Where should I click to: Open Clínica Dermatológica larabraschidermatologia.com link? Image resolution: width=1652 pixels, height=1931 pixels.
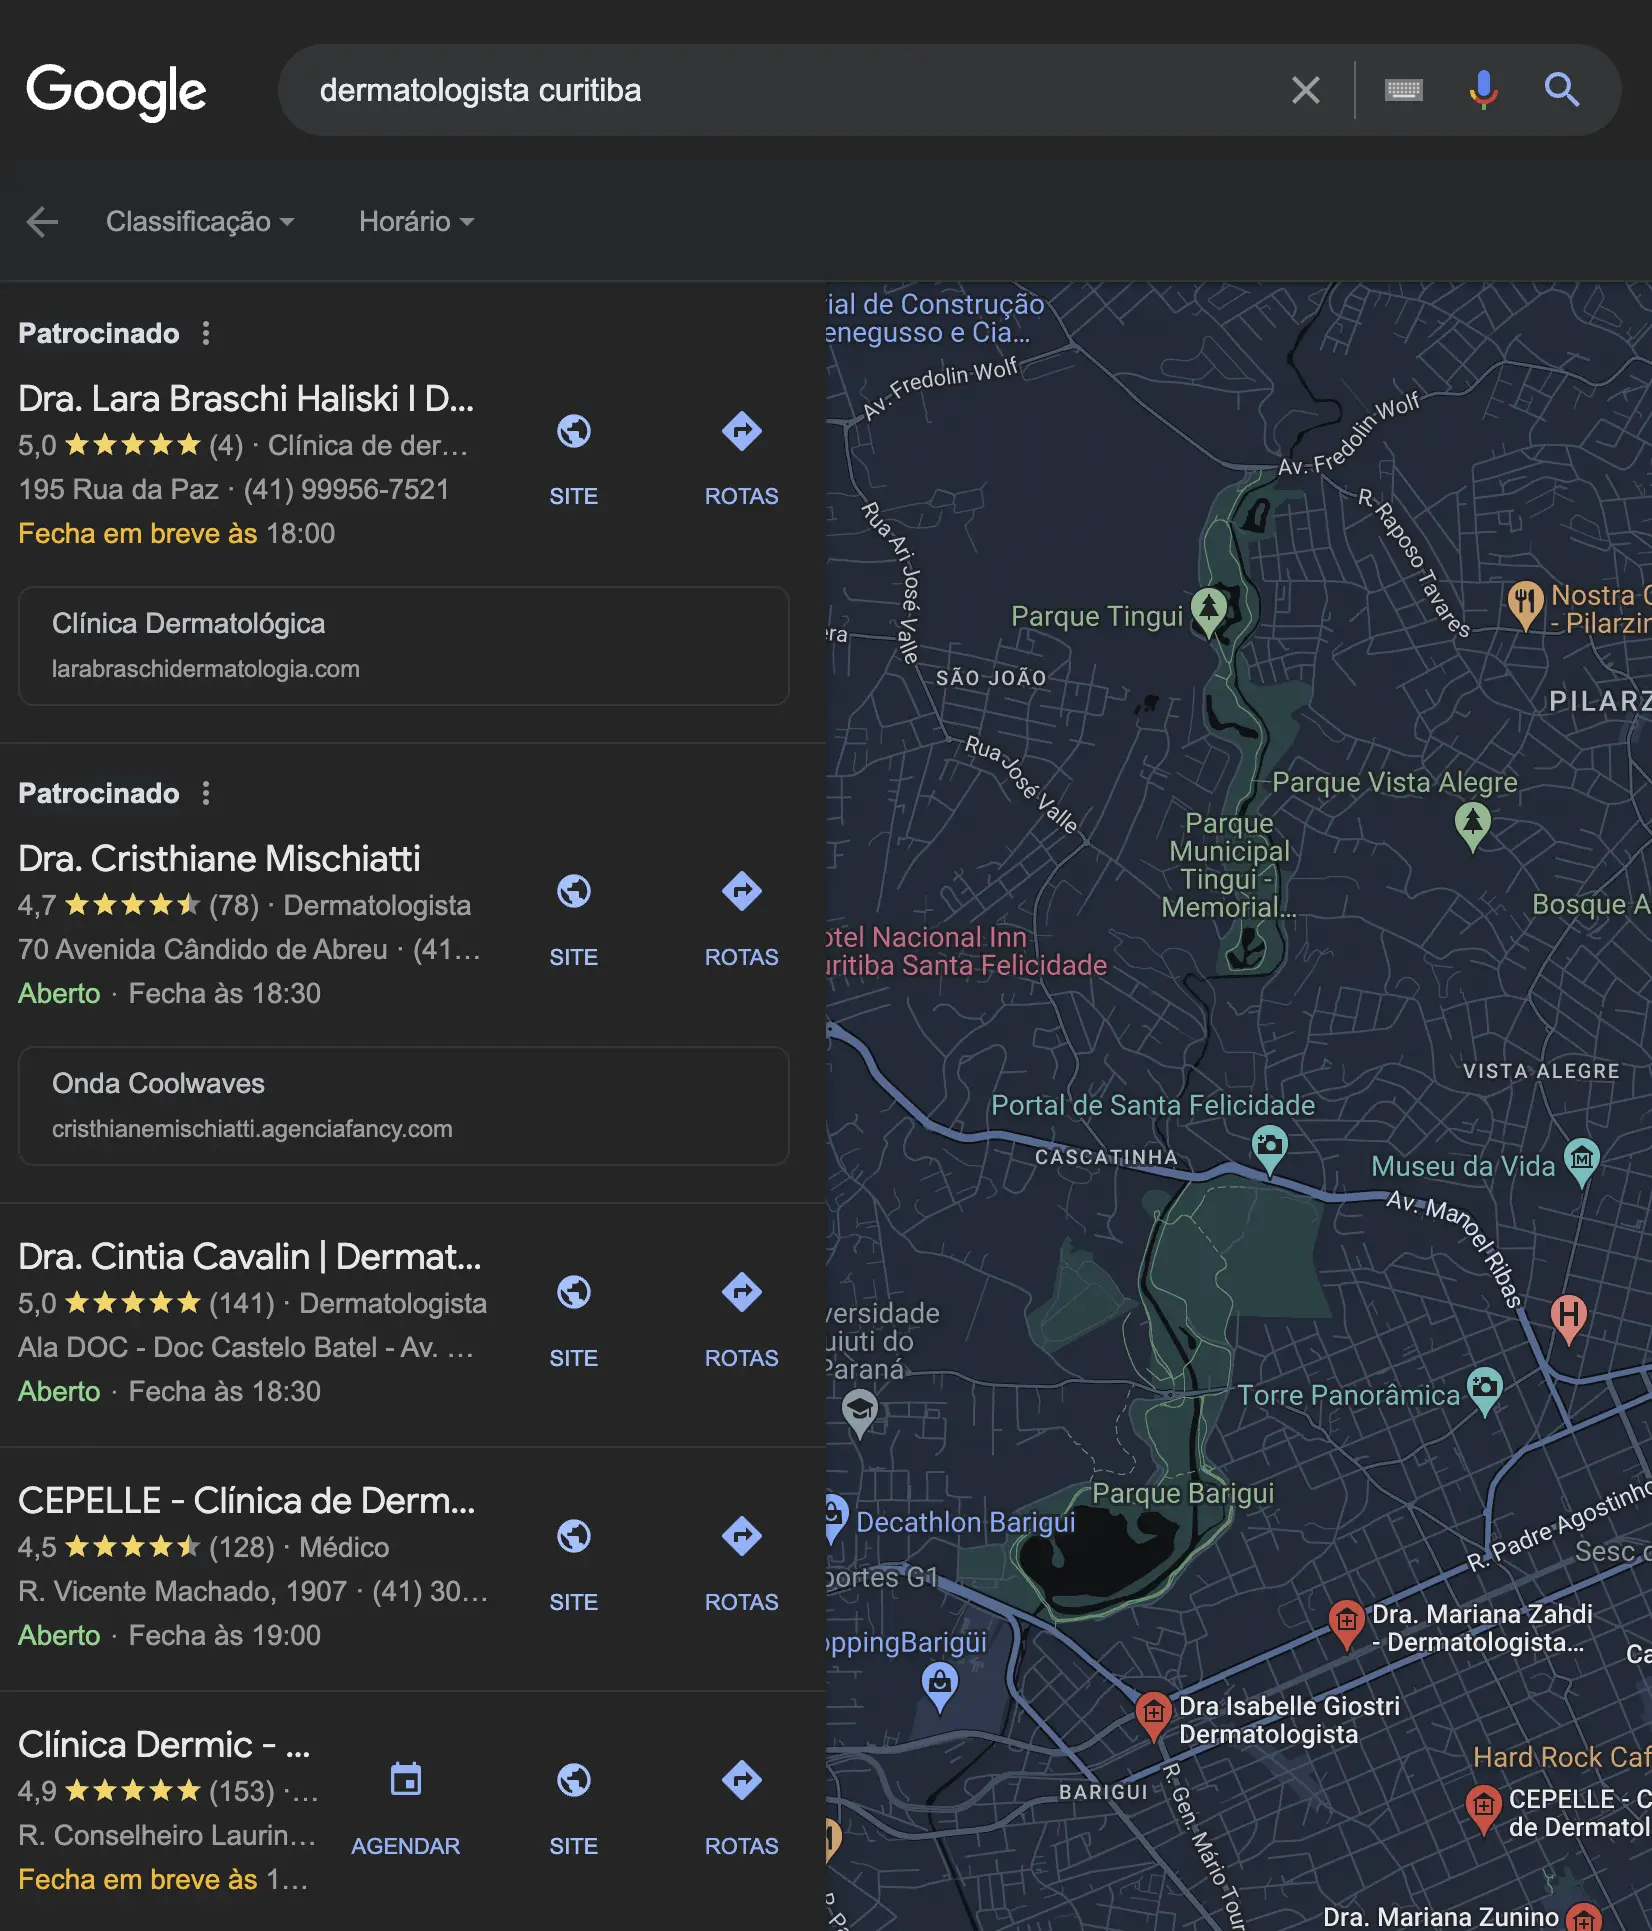[x=404, y=646]
